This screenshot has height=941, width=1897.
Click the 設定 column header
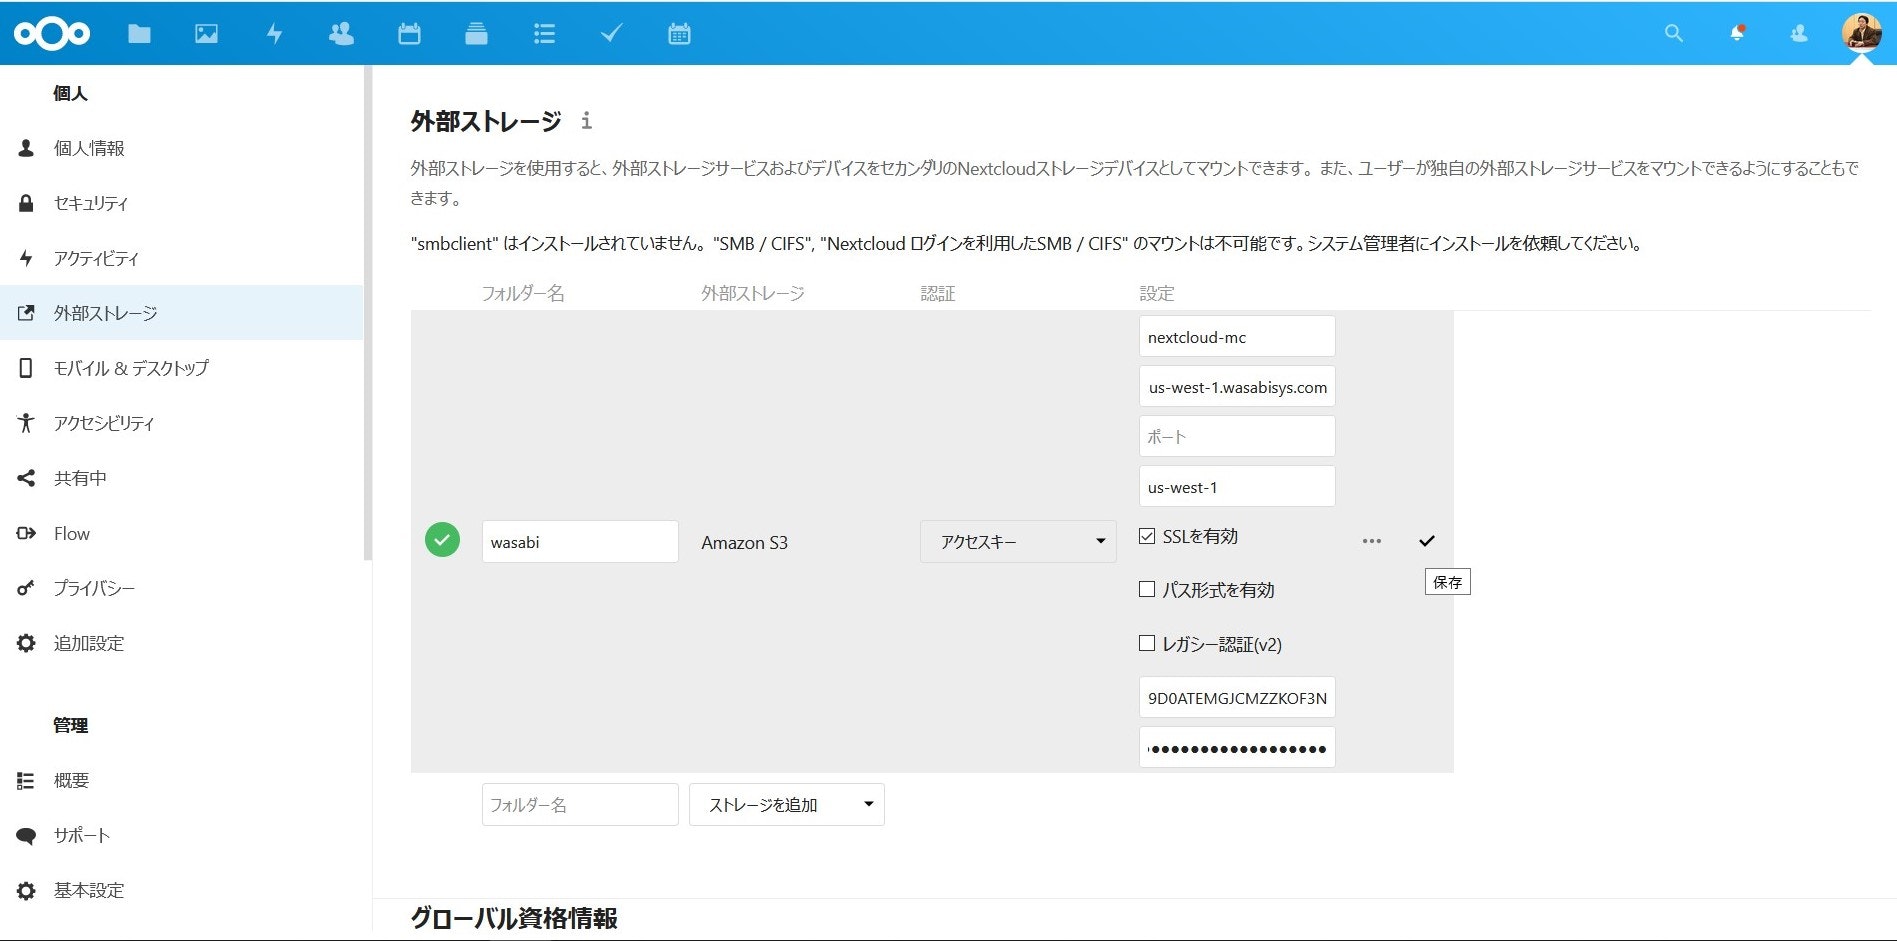tap(1157, 293)
